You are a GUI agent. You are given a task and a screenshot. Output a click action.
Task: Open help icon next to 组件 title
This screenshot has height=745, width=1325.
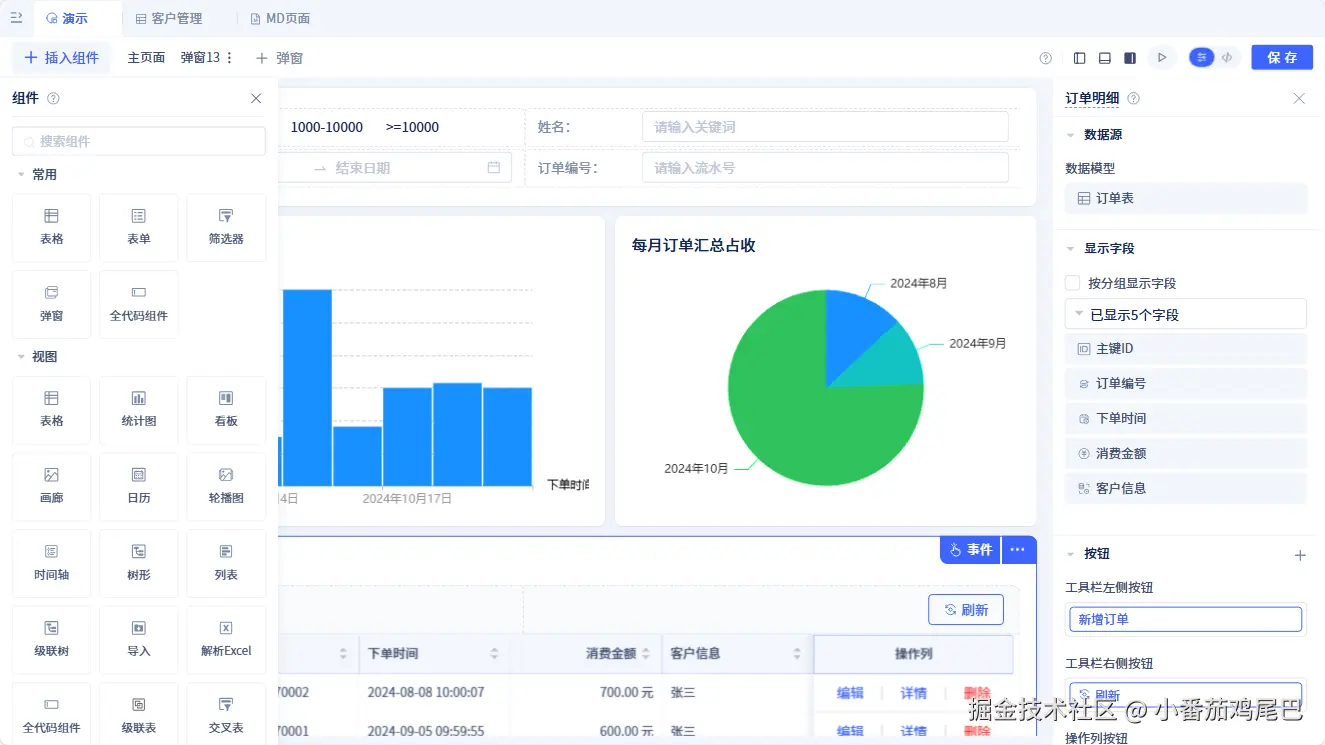coord(54,98)
